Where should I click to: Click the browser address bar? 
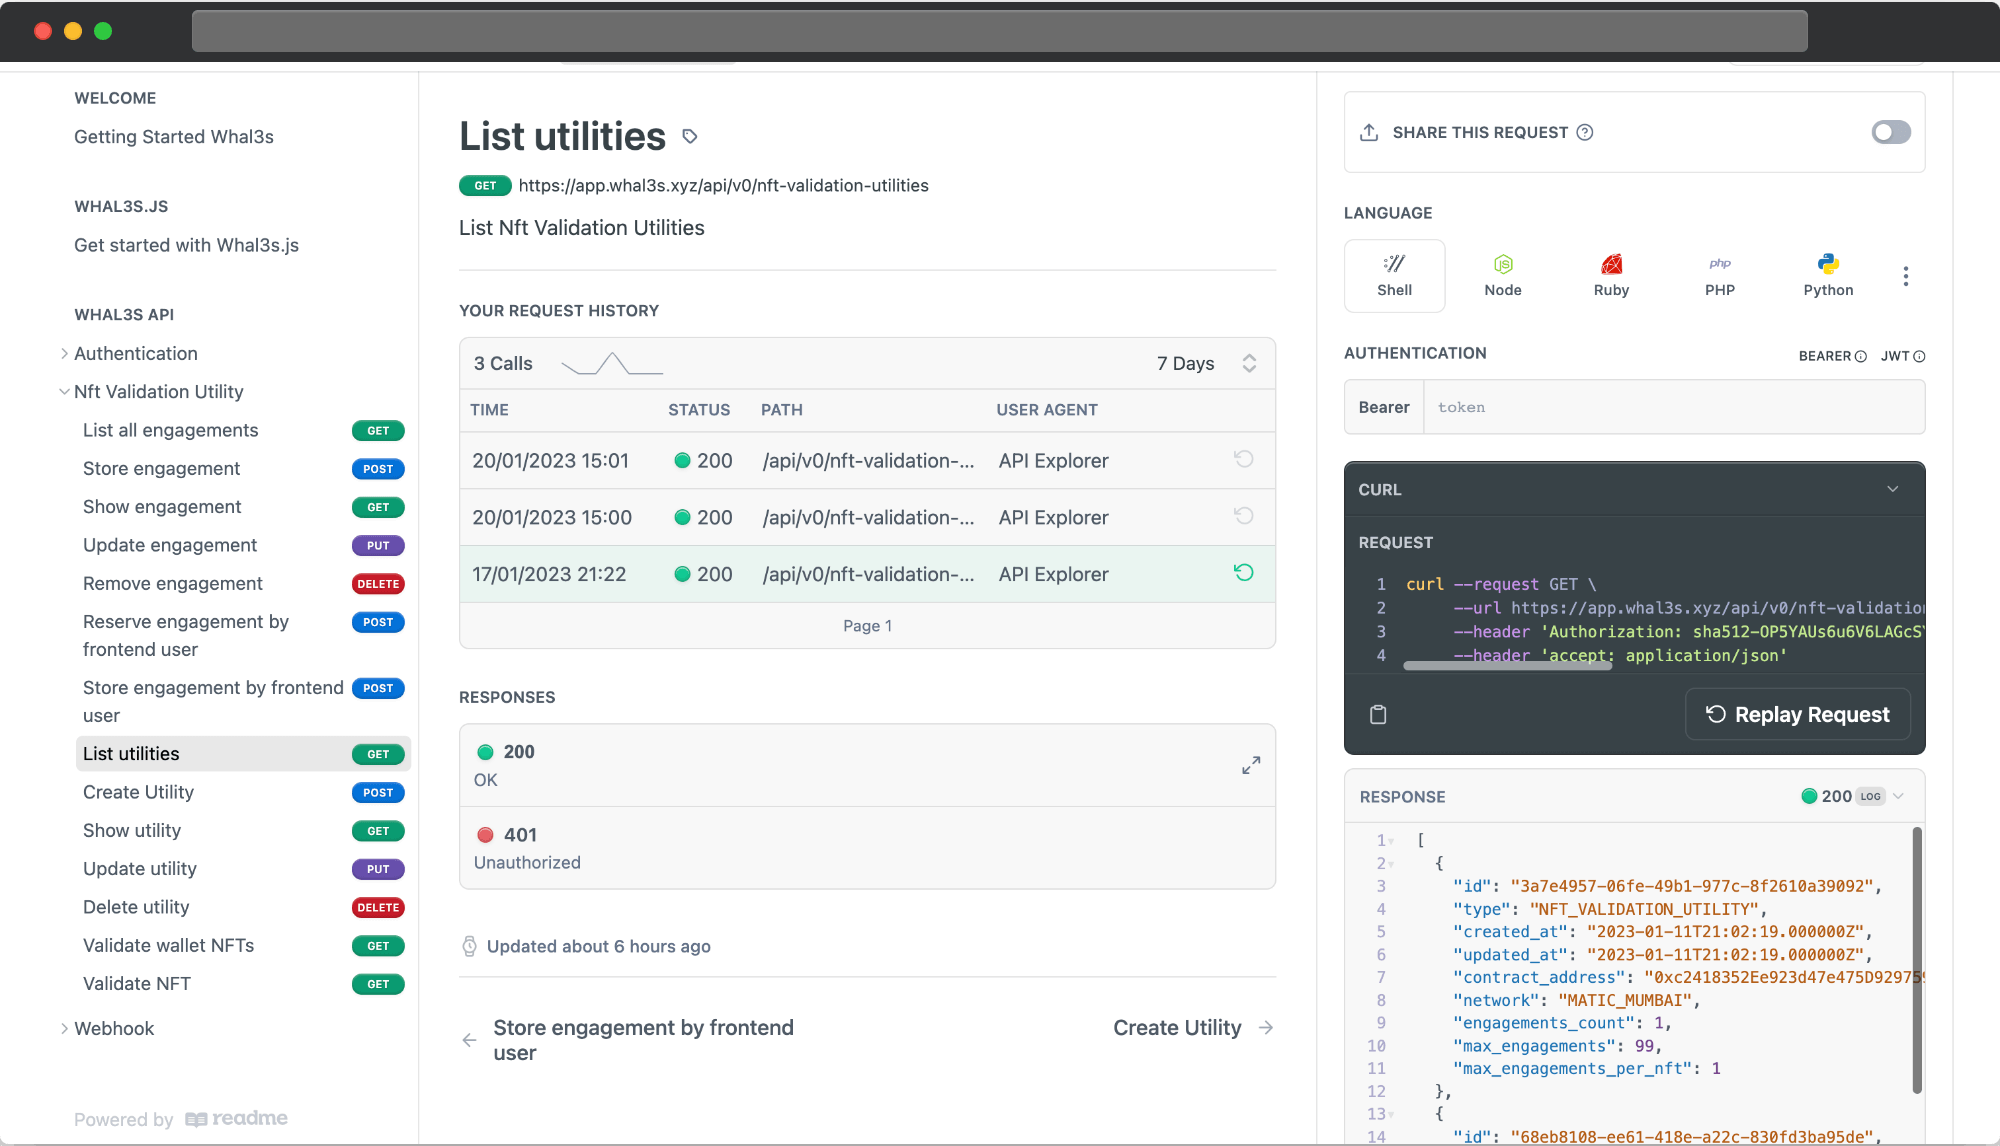point(999,31)
